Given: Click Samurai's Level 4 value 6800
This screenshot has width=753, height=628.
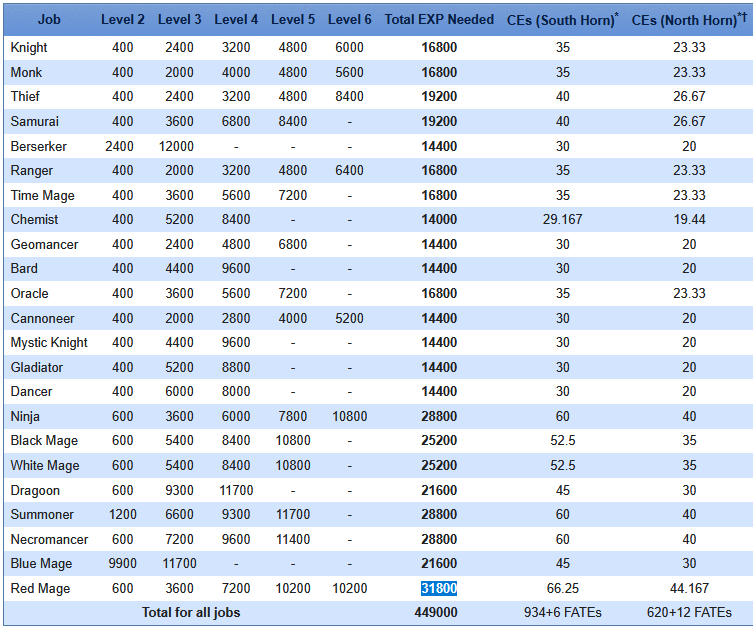Looking at the screenshot, I should (x=236, y=121).
